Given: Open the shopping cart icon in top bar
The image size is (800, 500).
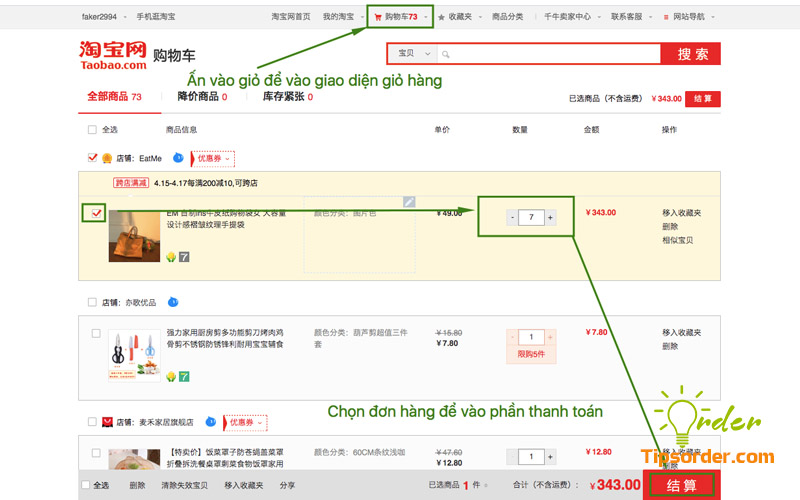Looking at the screenshot, I should (377, 17).
